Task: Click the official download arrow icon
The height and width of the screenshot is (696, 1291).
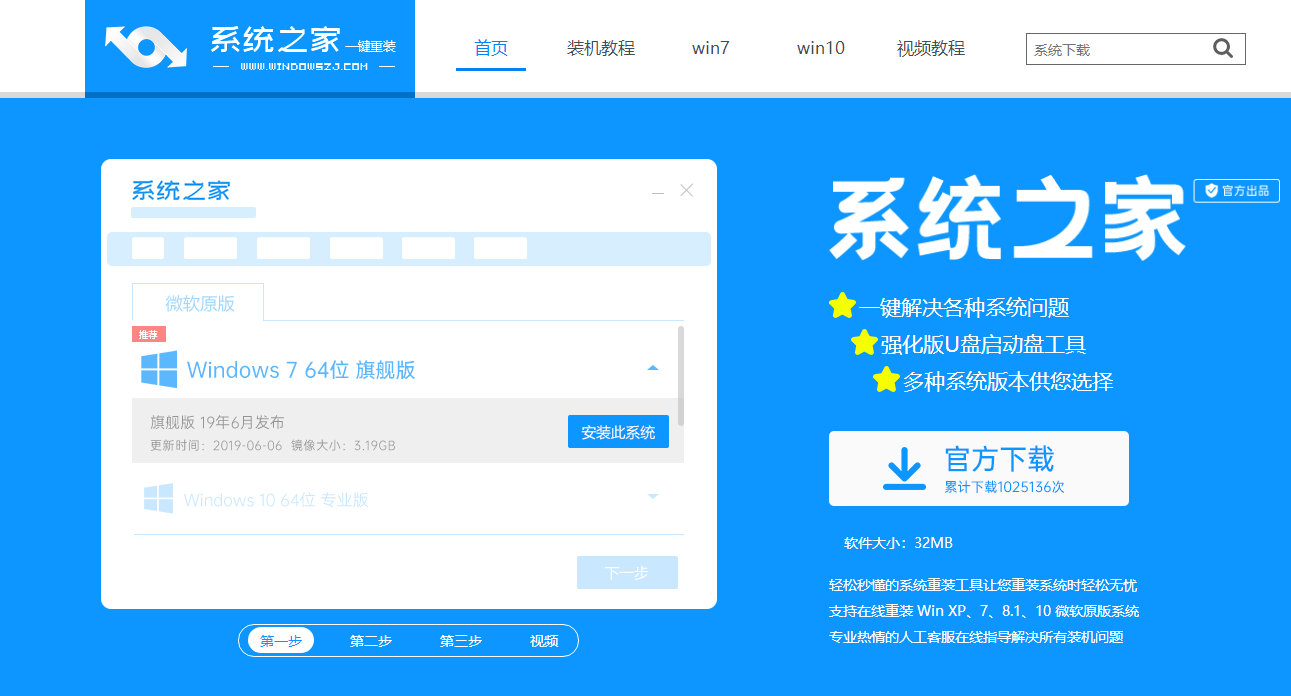Action: [904, 468]
